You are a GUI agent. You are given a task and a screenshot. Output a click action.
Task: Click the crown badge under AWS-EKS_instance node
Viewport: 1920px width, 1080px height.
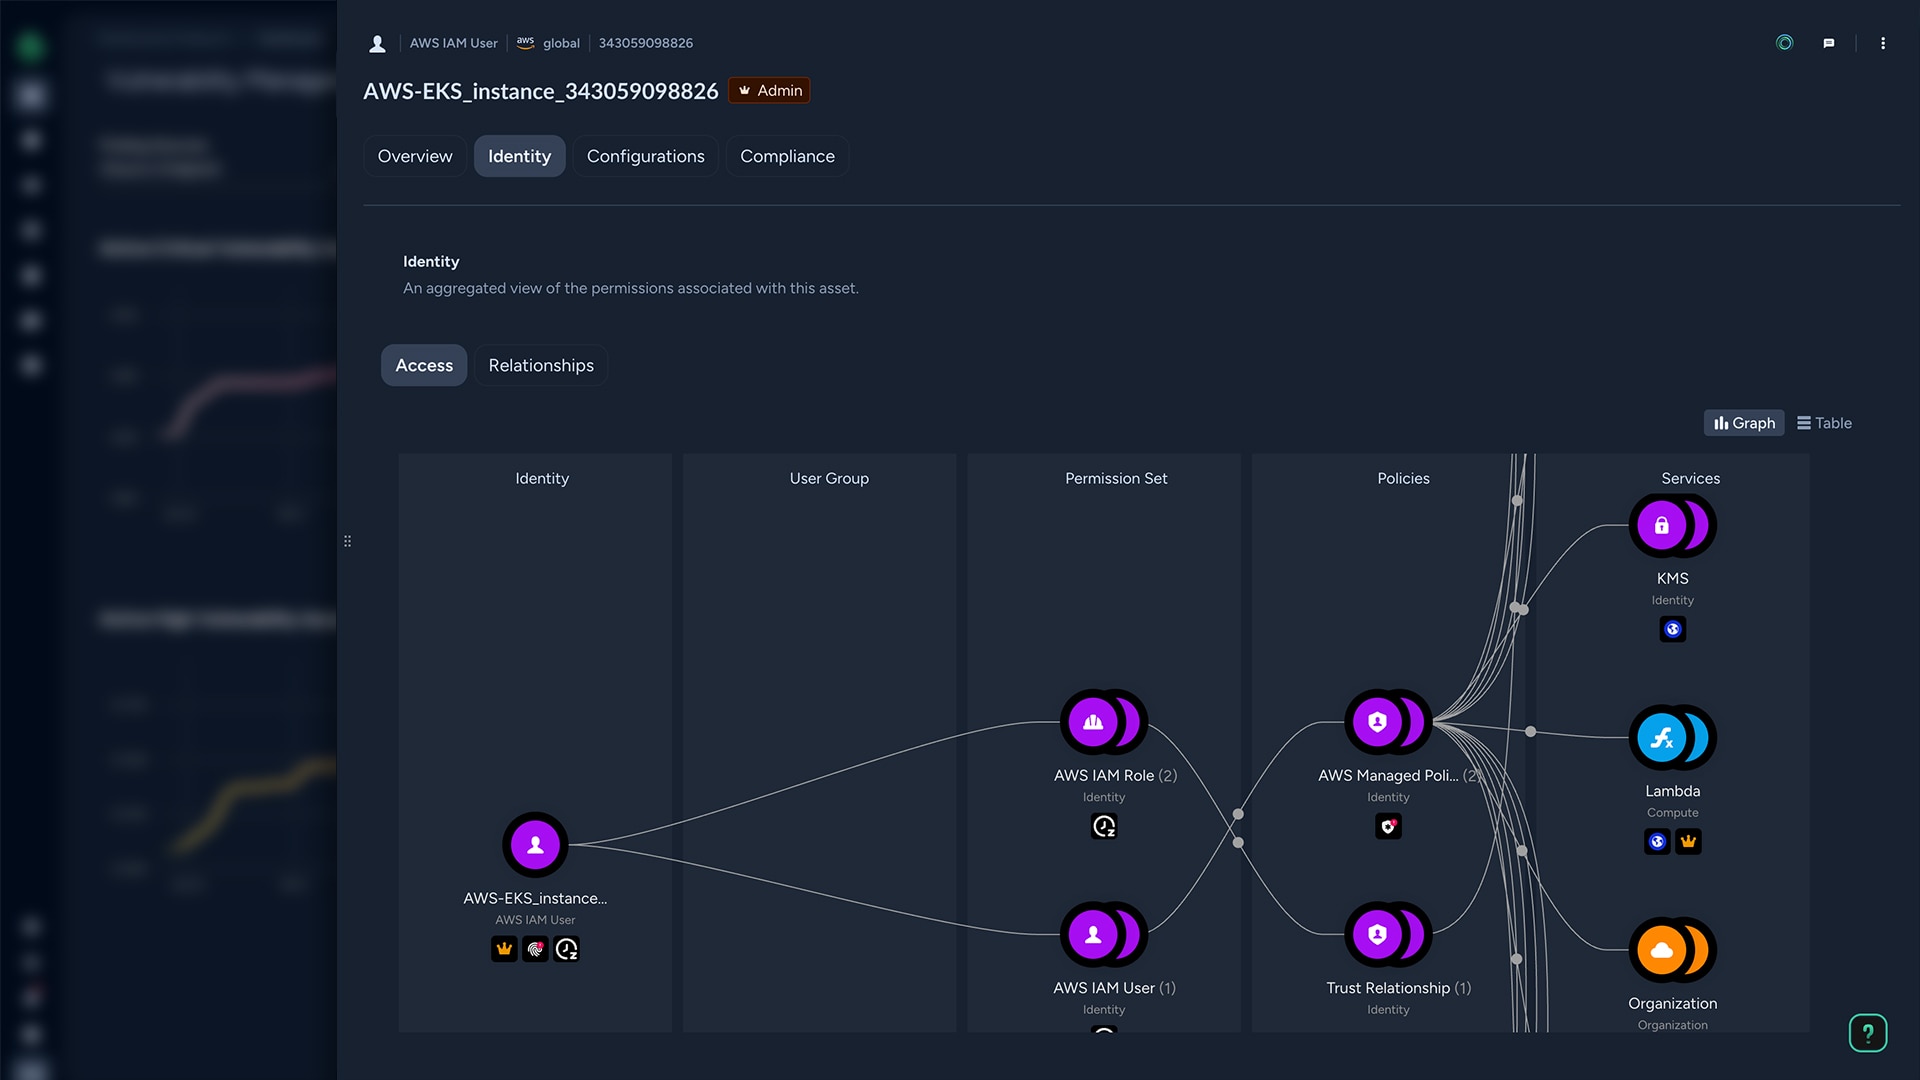504,949
